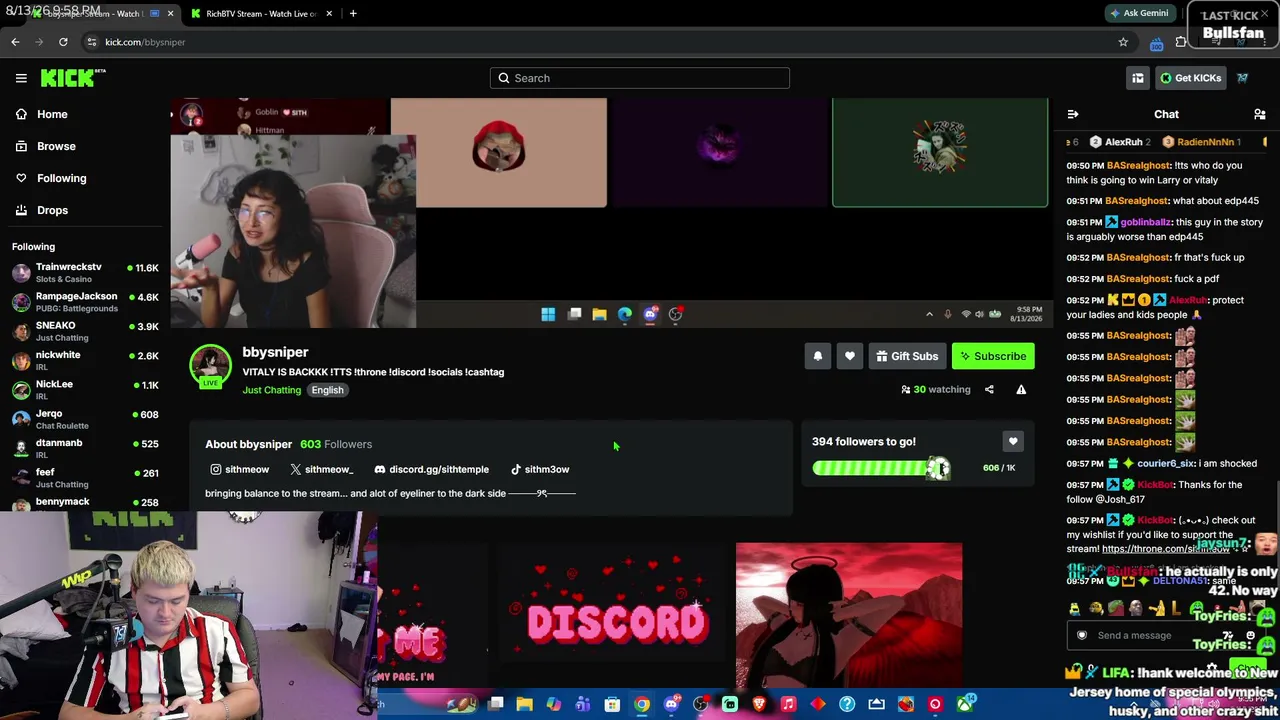This screenshot has height=720, width=1280.
Task: Open Microsoft Store from the taskbar
Action: (x=612, y=704)
